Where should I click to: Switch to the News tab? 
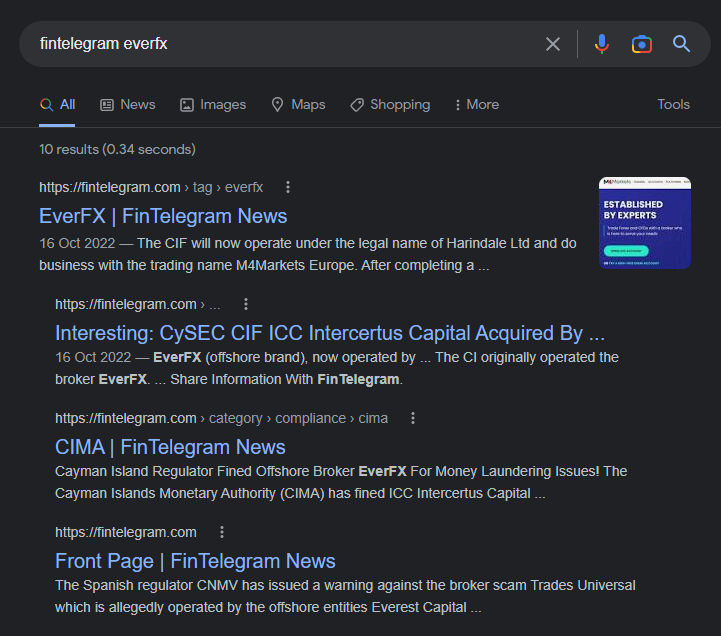tap(128, 104)
